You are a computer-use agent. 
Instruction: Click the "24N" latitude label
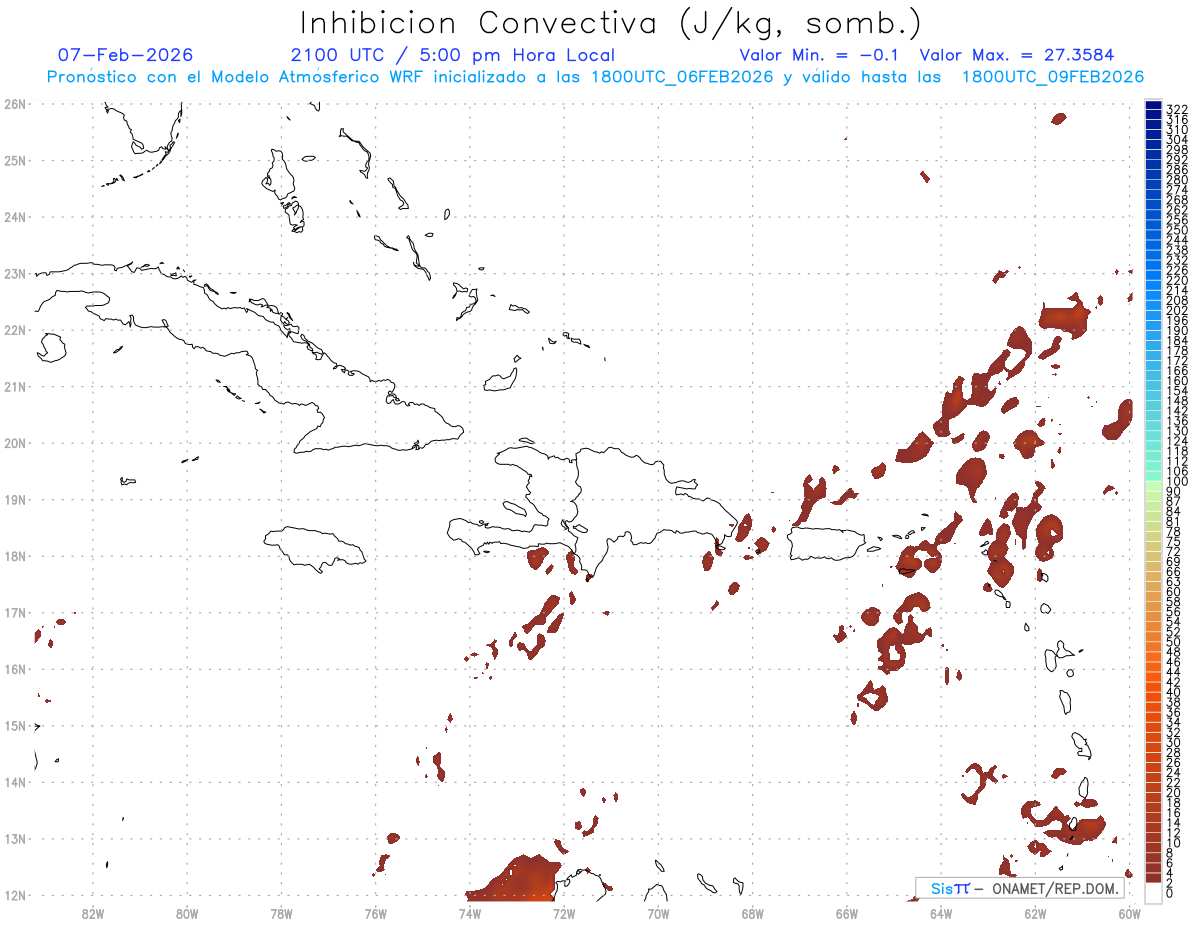15,217
